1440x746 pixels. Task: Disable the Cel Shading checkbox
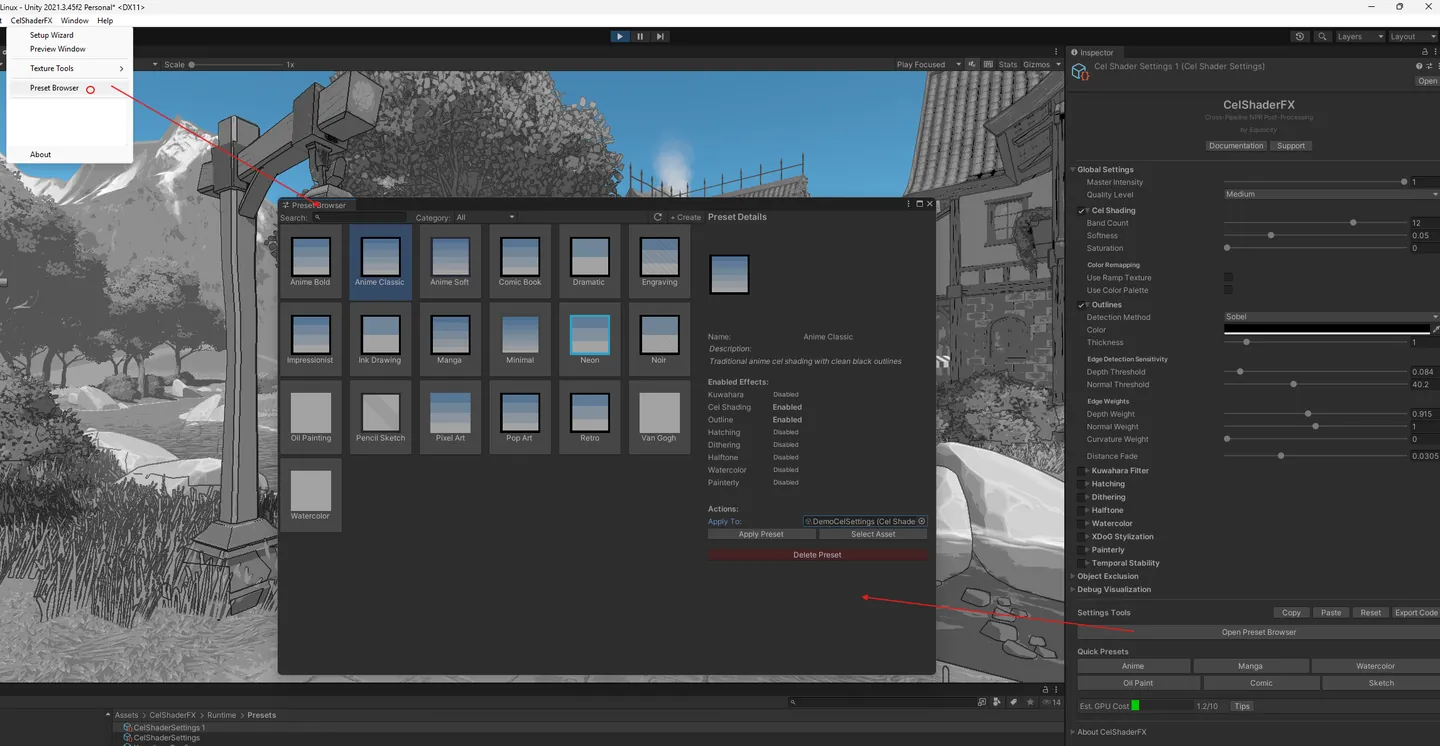click(1083, 211)
